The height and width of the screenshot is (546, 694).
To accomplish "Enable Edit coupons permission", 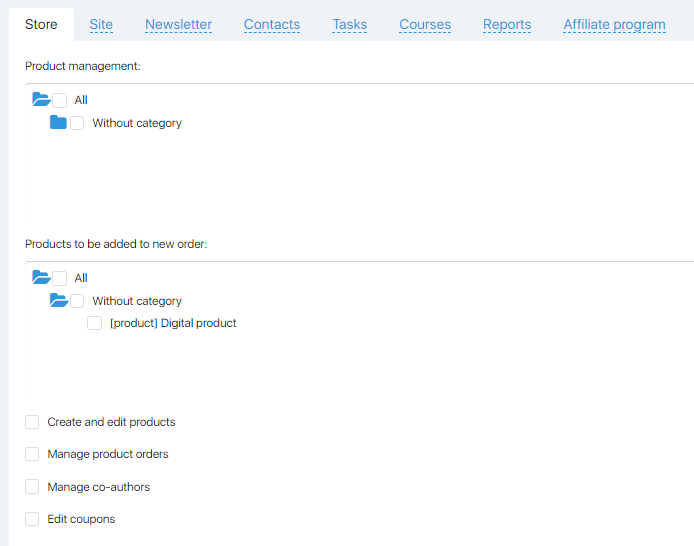I will coord(32,519).
